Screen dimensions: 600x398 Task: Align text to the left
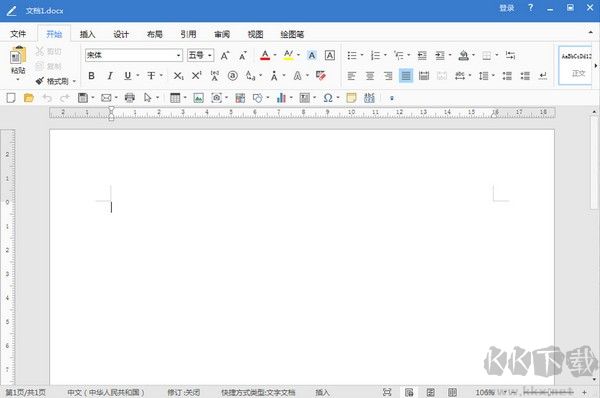pyautogui.click(x=351, y=76)
